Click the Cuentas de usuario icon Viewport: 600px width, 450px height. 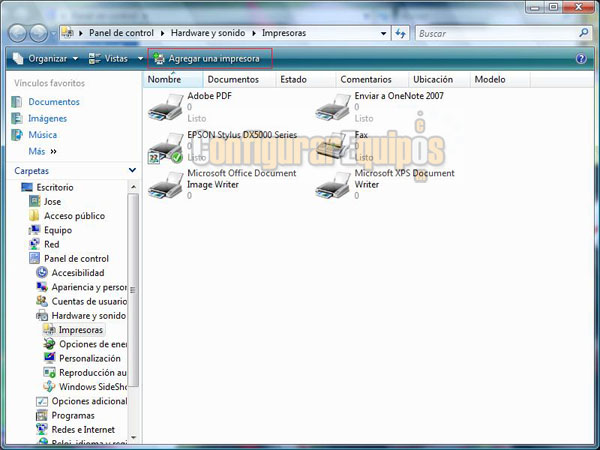(x=42, y=301)
